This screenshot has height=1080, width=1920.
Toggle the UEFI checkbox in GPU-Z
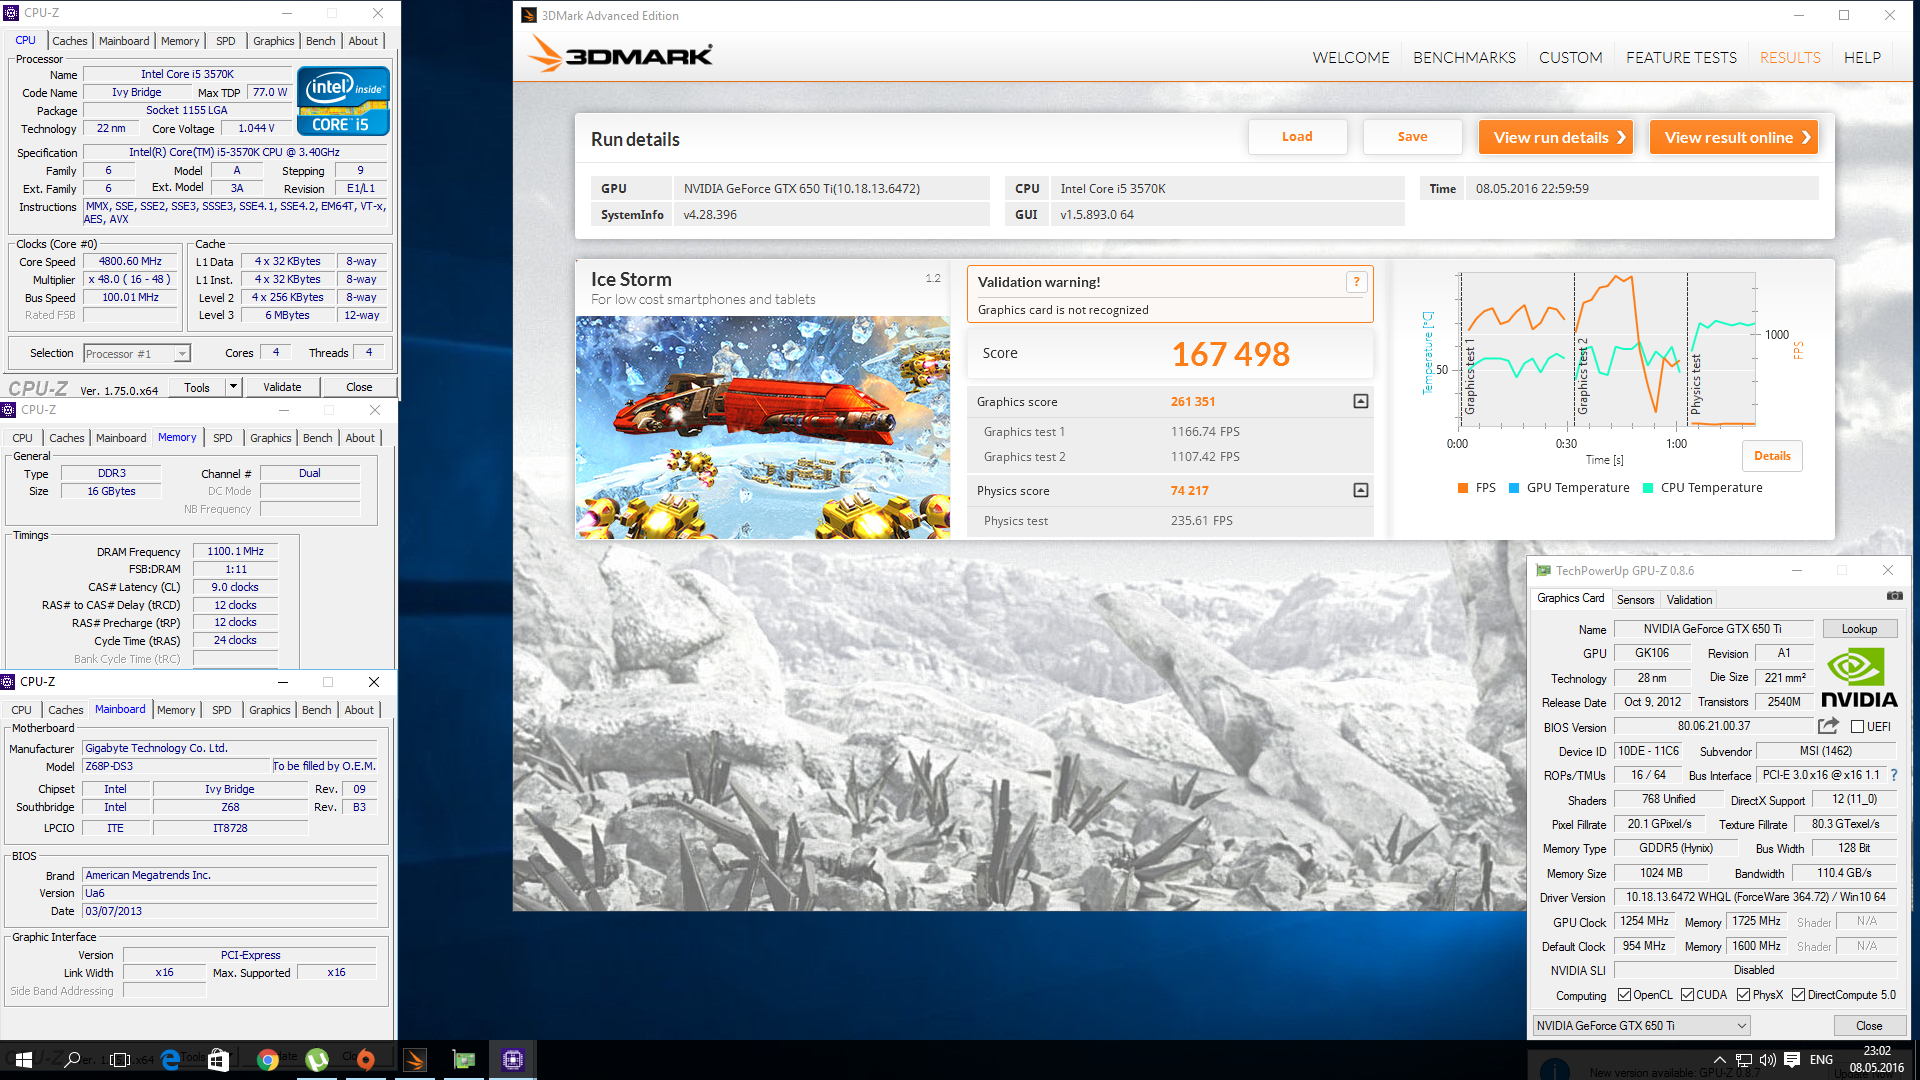coord(1857,727)
